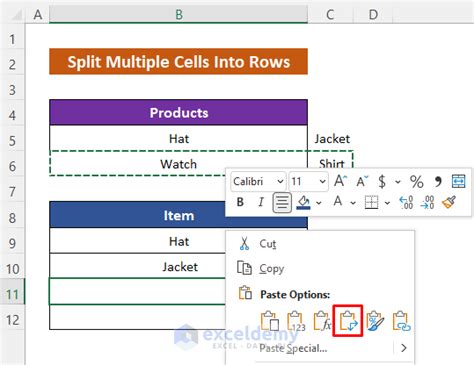Click the Hat cell in row 9
The width and height of the screenshot is (474, 365).
(137, 241)
